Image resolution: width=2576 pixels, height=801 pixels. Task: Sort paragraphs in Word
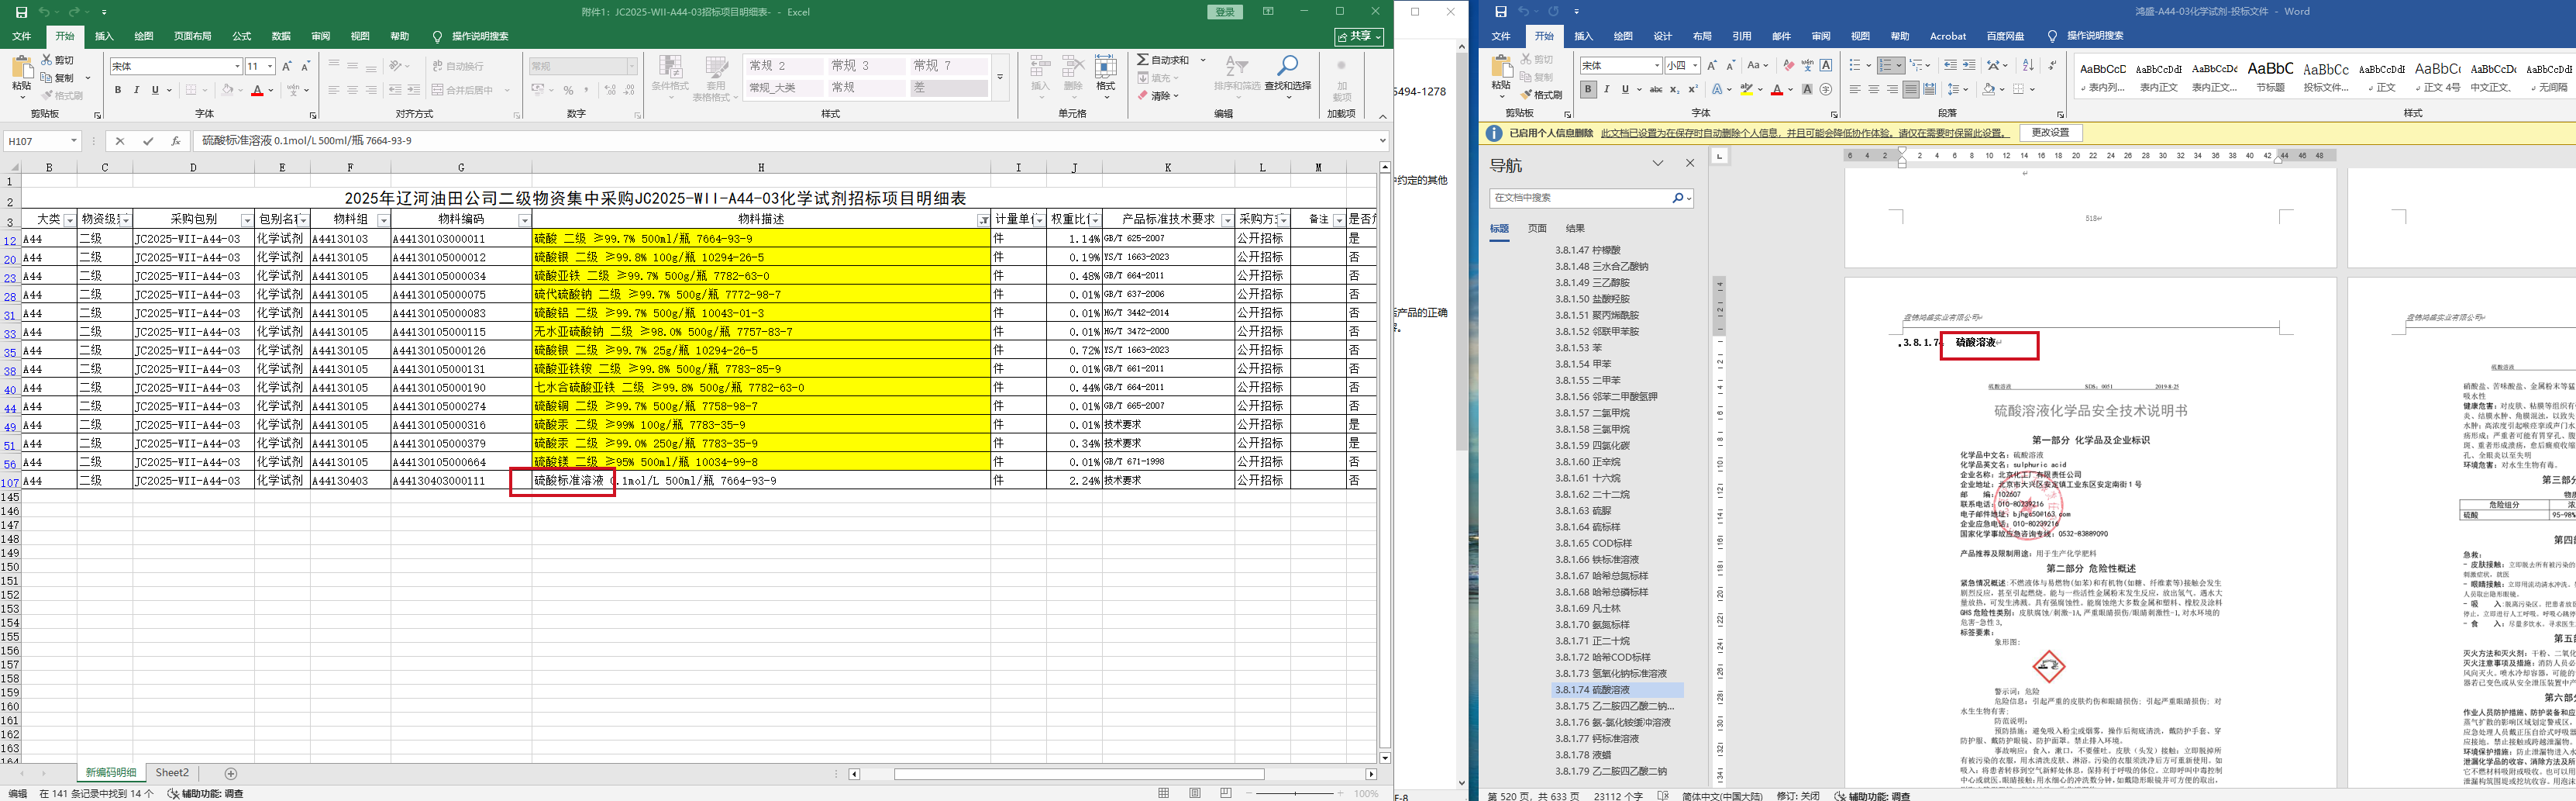pos(2028,65)
